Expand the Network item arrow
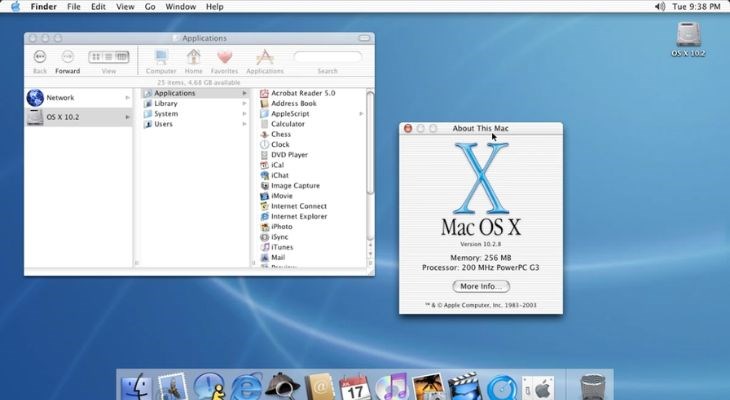Image resolution: width=730 pixels, height=400 pixels. point(127,98)
